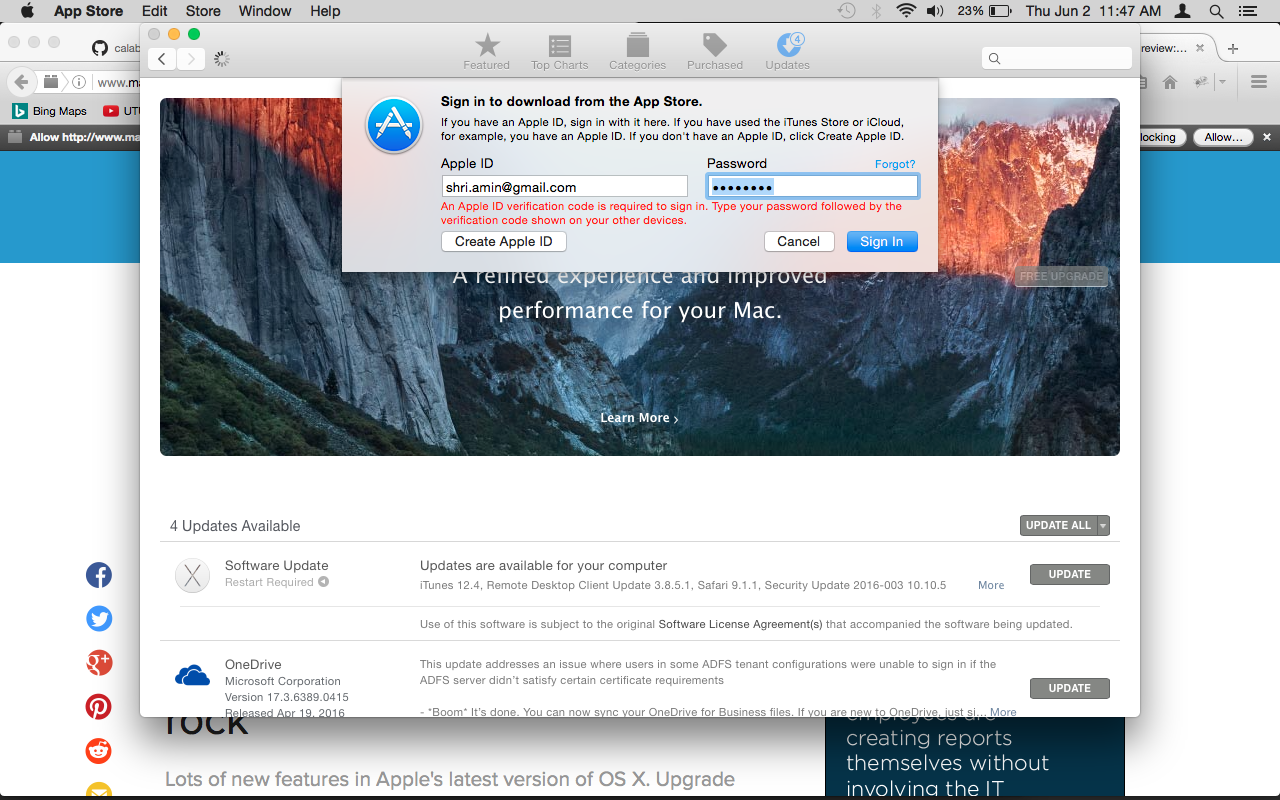Show the Purchased apps section
Image resolution: width=1280 pixels, height=800 pixels.
[715, 52]
